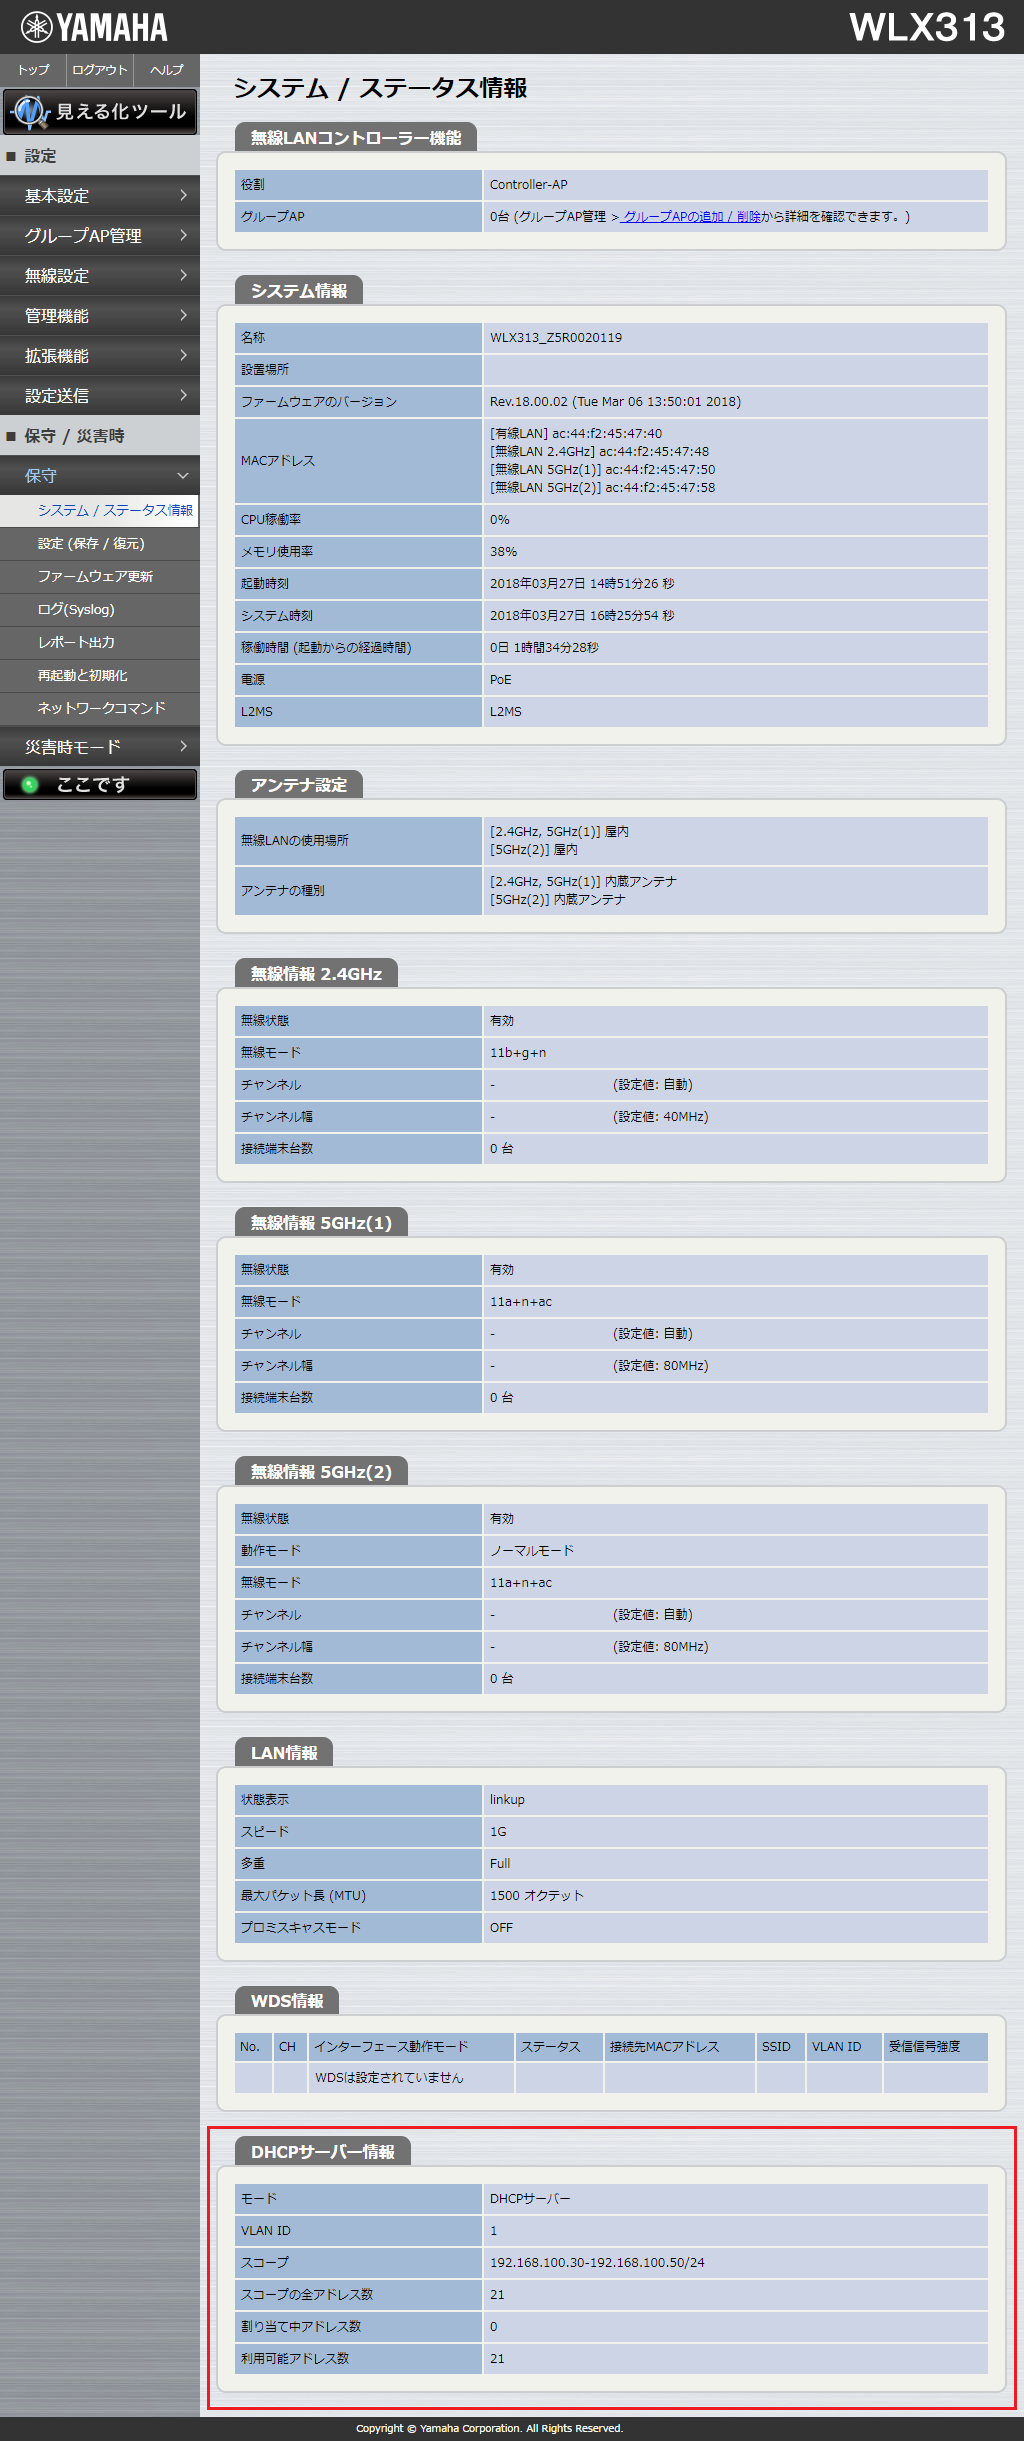
Task: Select システム / ステータス情報 in sidebar
Action: pos(114,510)
